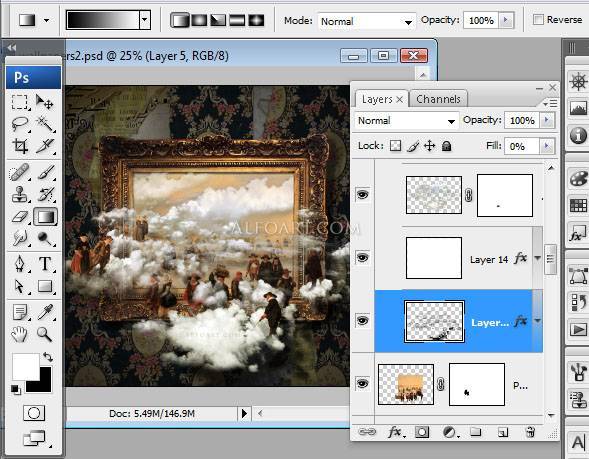Click the foreground color swatch
589x459 pixels.
26,366
